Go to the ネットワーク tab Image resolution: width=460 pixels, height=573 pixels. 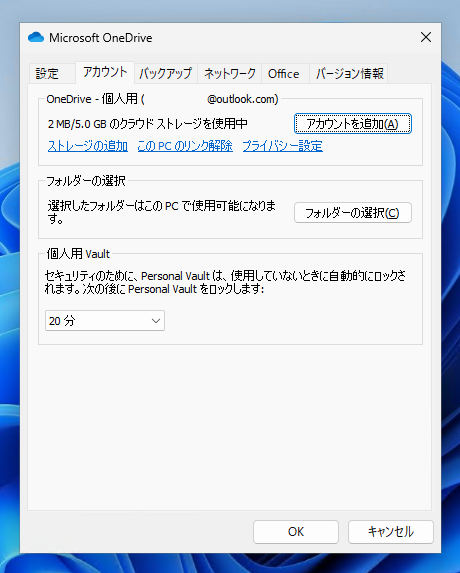[229, 73]
